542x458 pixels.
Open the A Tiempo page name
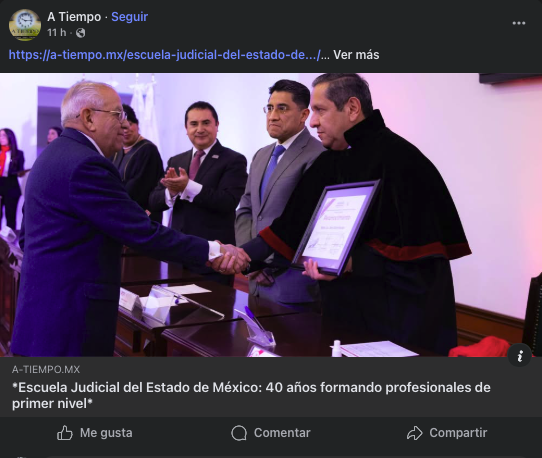(x=74, y=17)
